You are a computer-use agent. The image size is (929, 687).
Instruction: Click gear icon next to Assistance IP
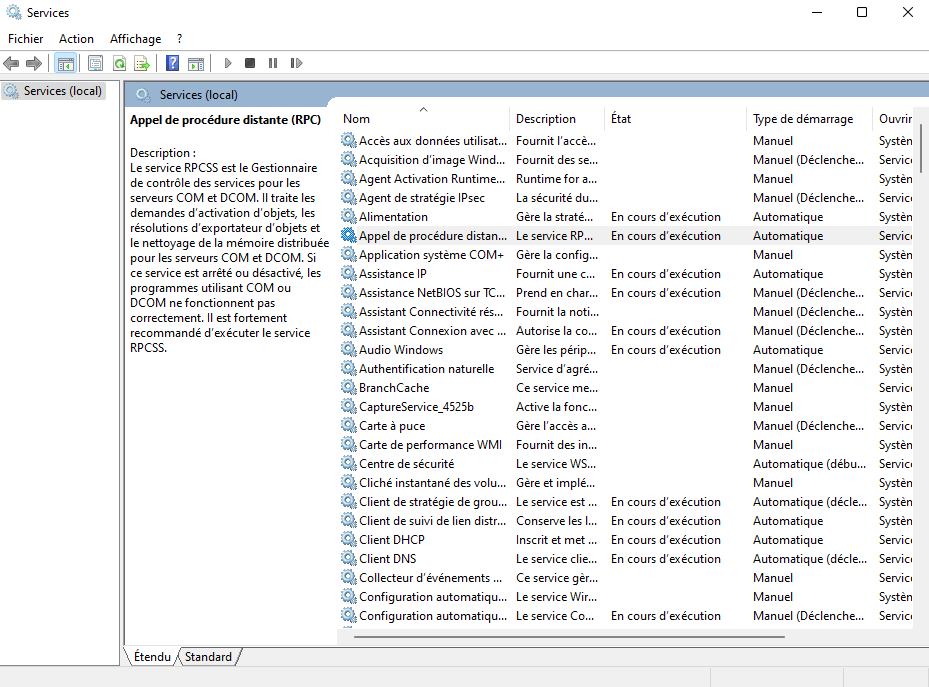[349, 273]
